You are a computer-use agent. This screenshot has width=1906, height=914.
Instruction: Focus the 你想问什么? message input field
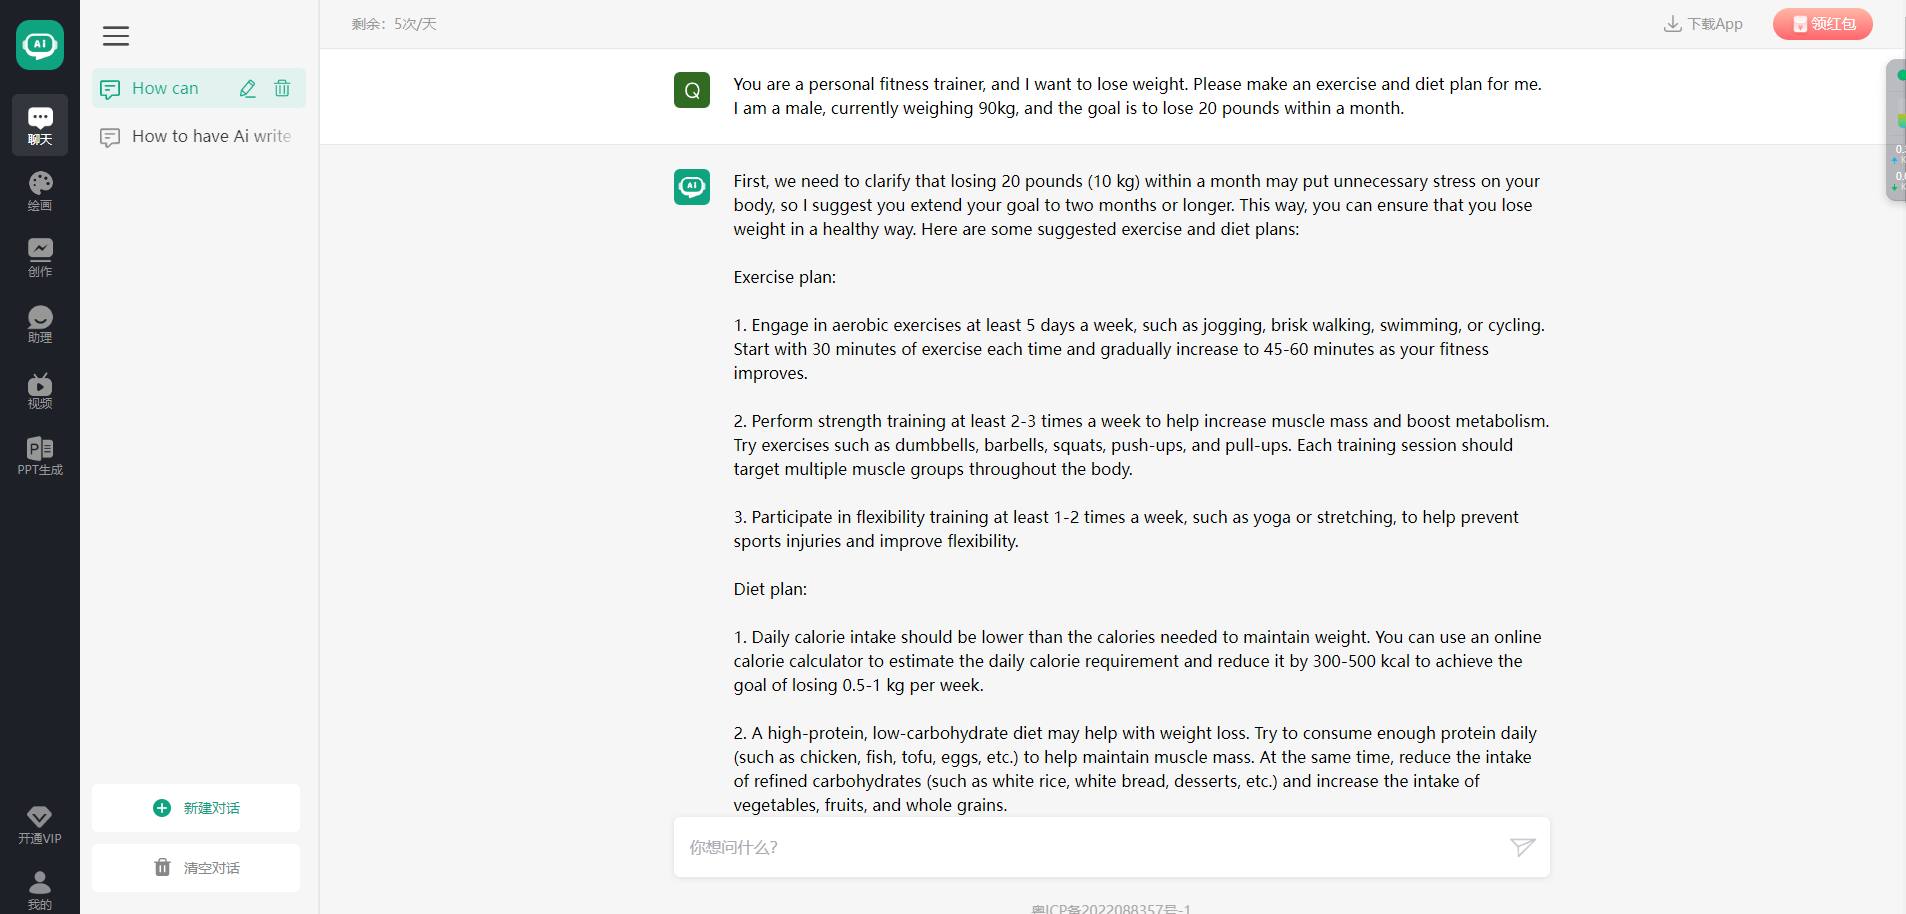(1090, 847)
